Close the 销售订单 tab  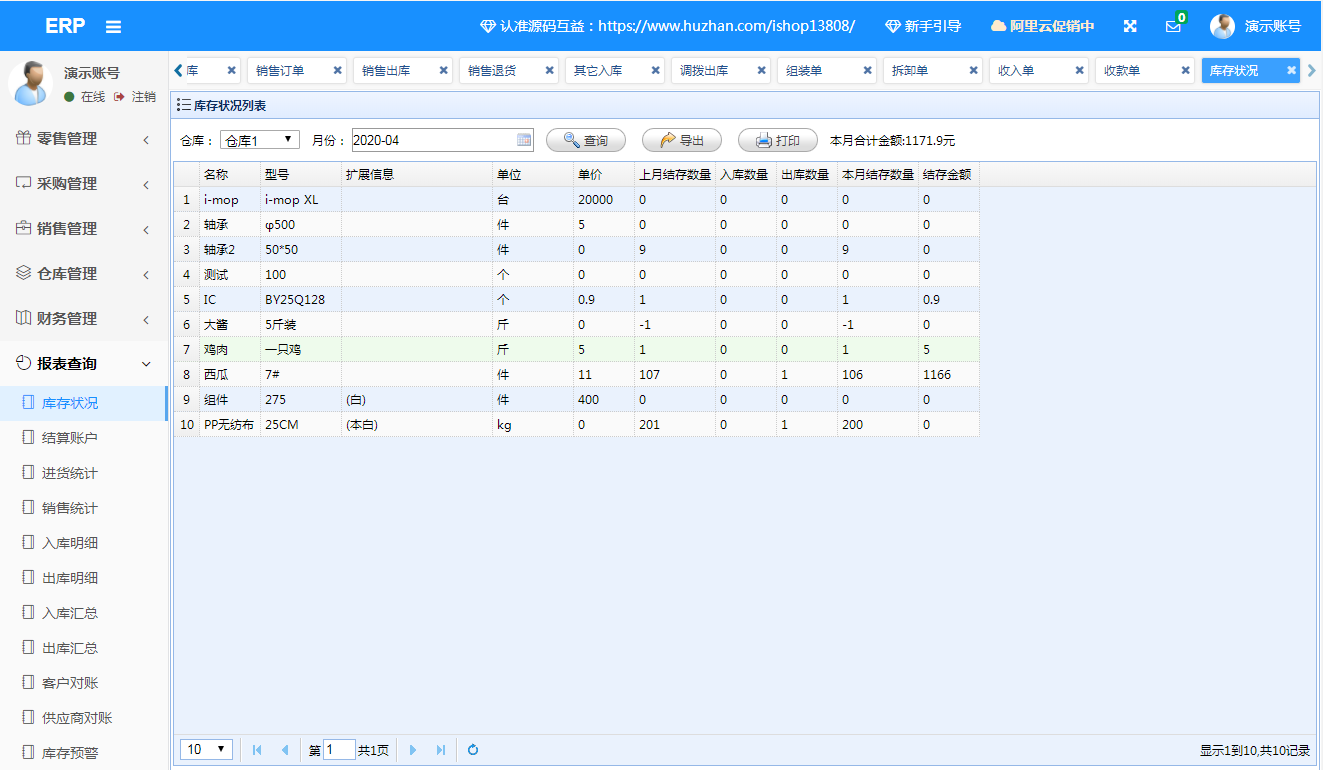337,71
